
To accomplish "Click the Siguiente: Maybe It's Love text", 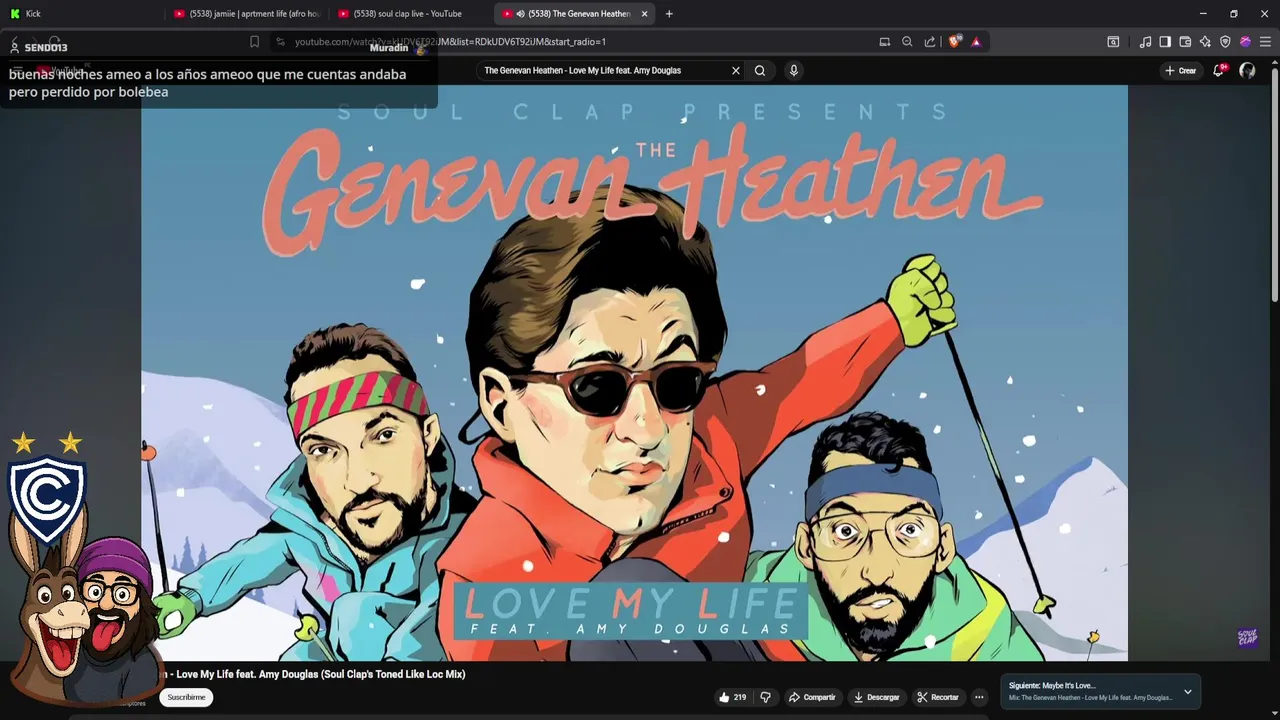I will [x=1052, y=686].
